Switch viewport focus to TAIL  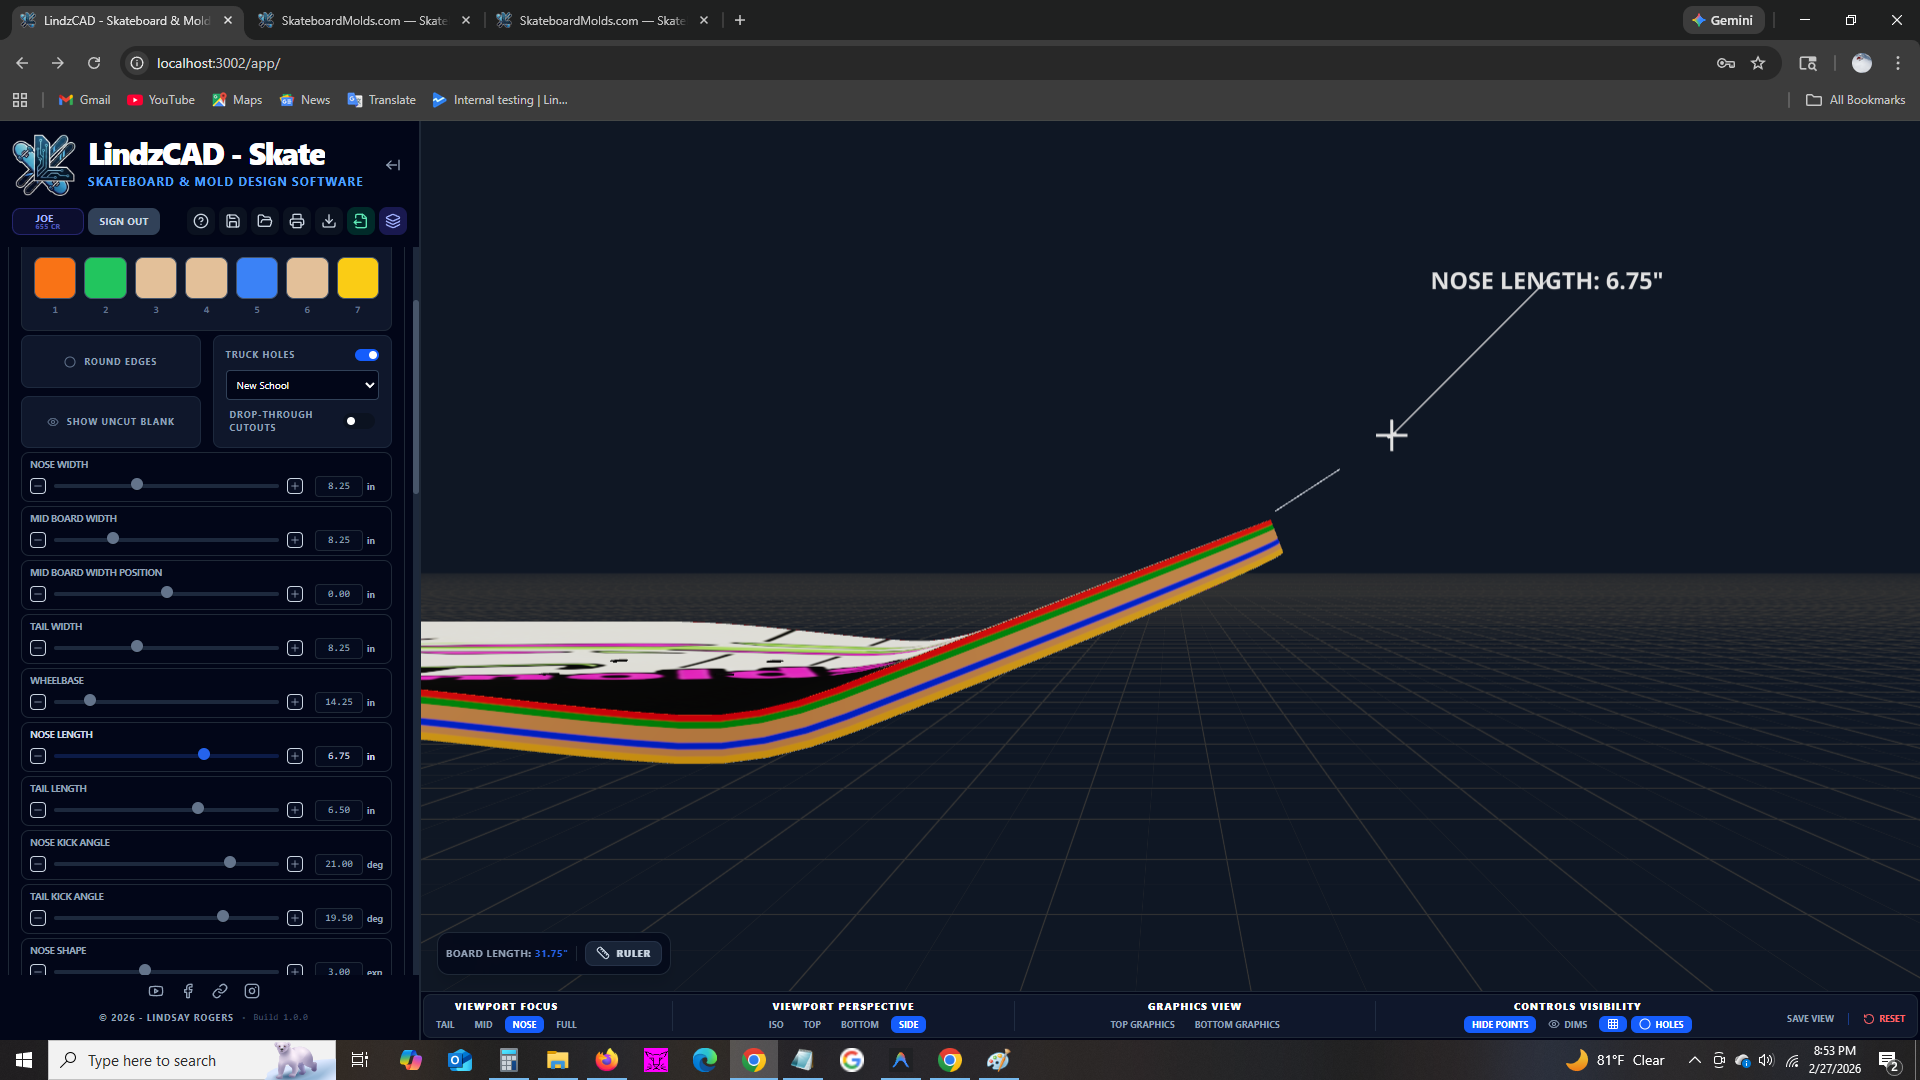(x=444, y=1024)
